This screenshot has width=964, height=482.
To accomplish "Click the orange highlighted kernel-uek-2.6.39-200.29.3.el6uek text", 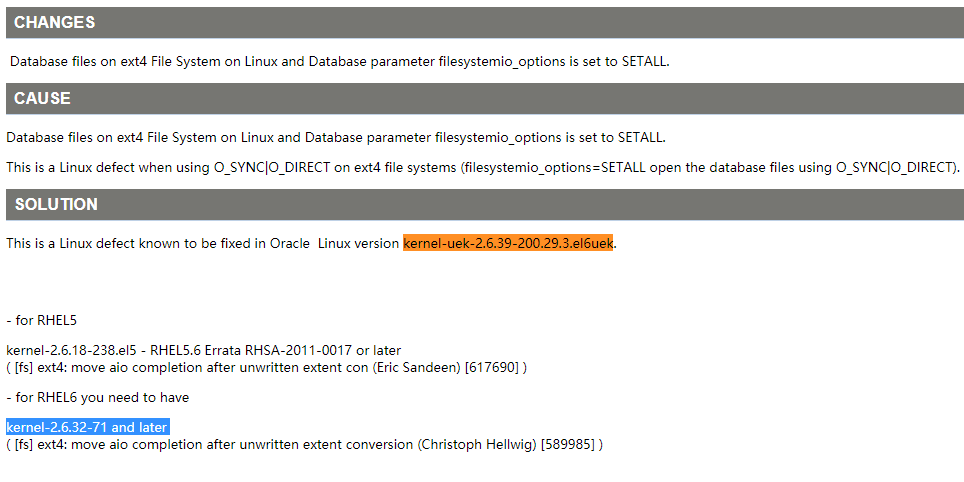I will tap(508, 243).
